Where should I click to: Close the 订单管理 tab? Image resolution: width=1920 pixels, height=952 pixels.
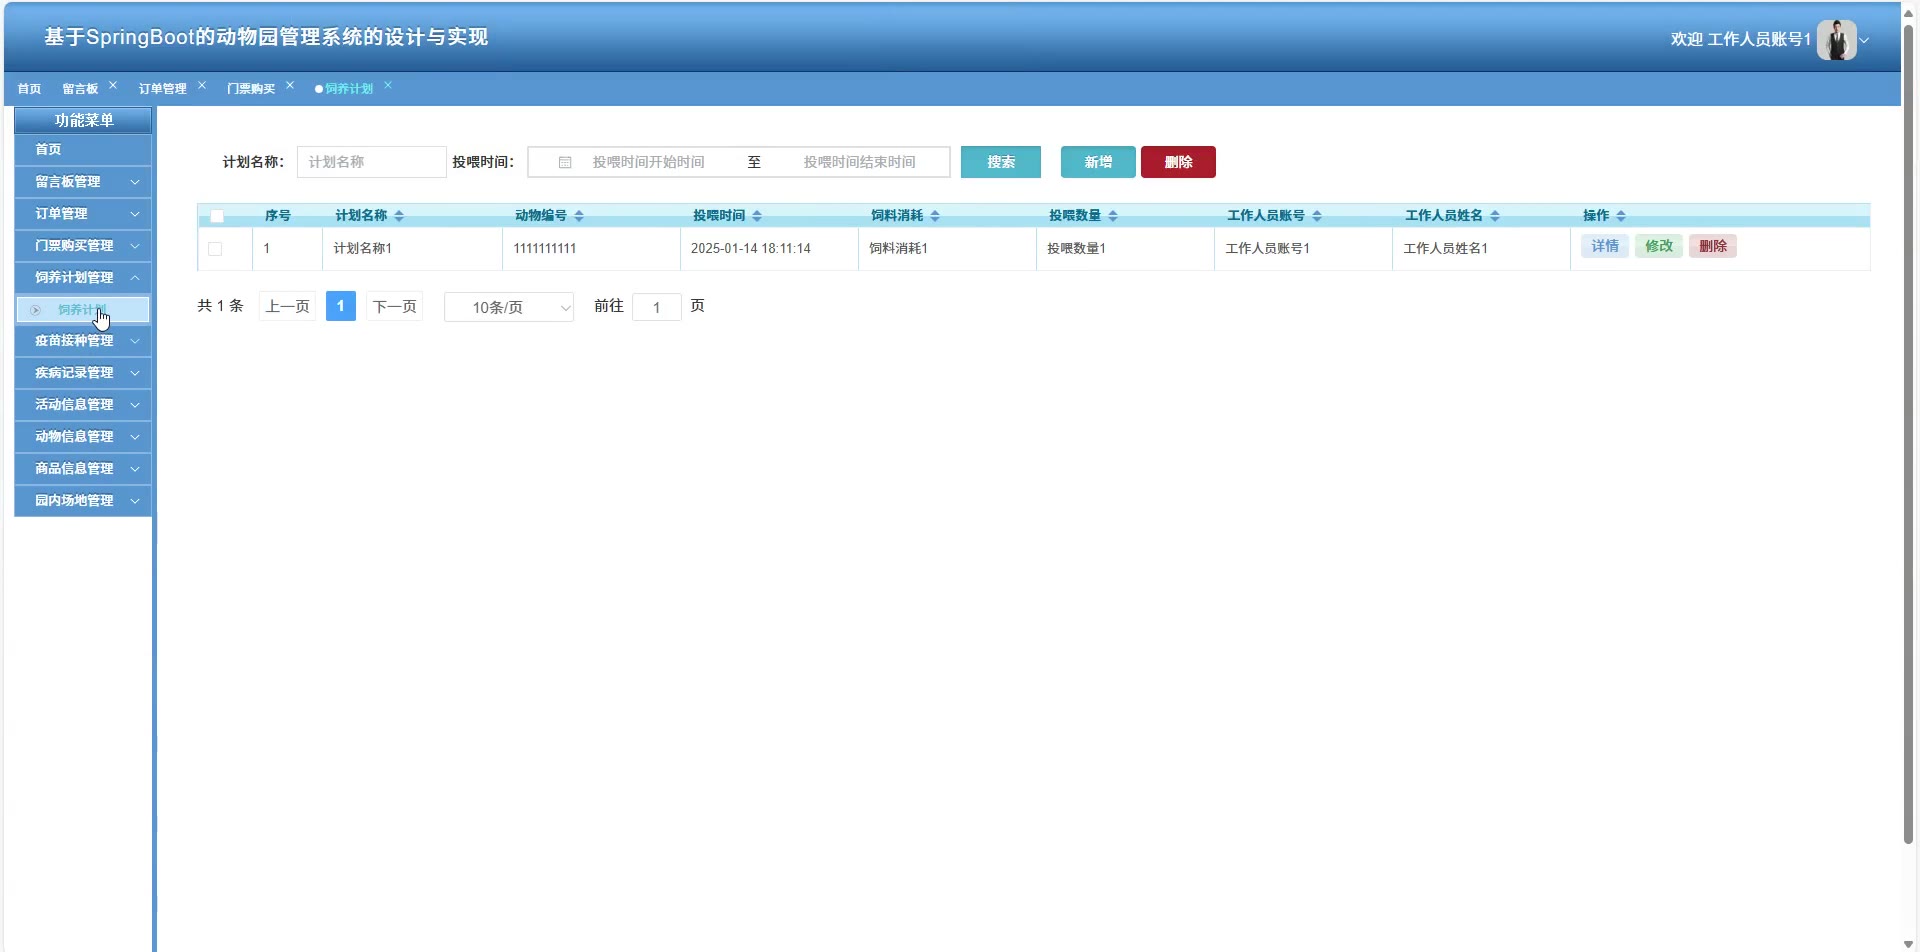202,85
